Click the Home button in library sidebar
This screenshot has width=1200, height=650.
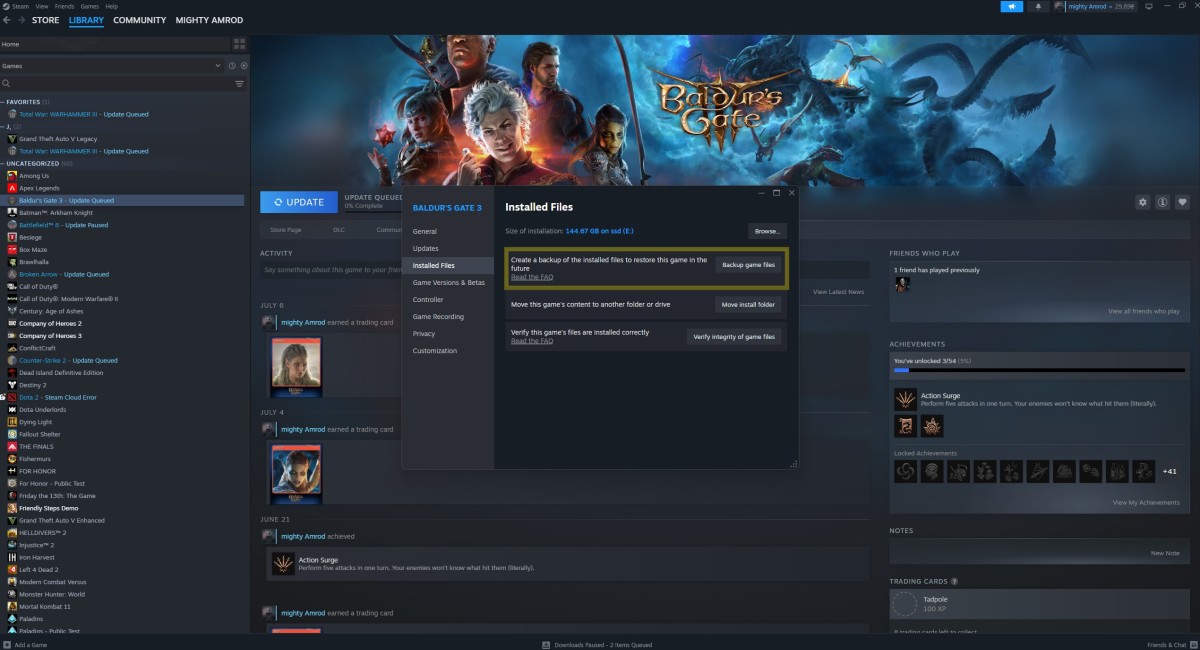point(115,44)
